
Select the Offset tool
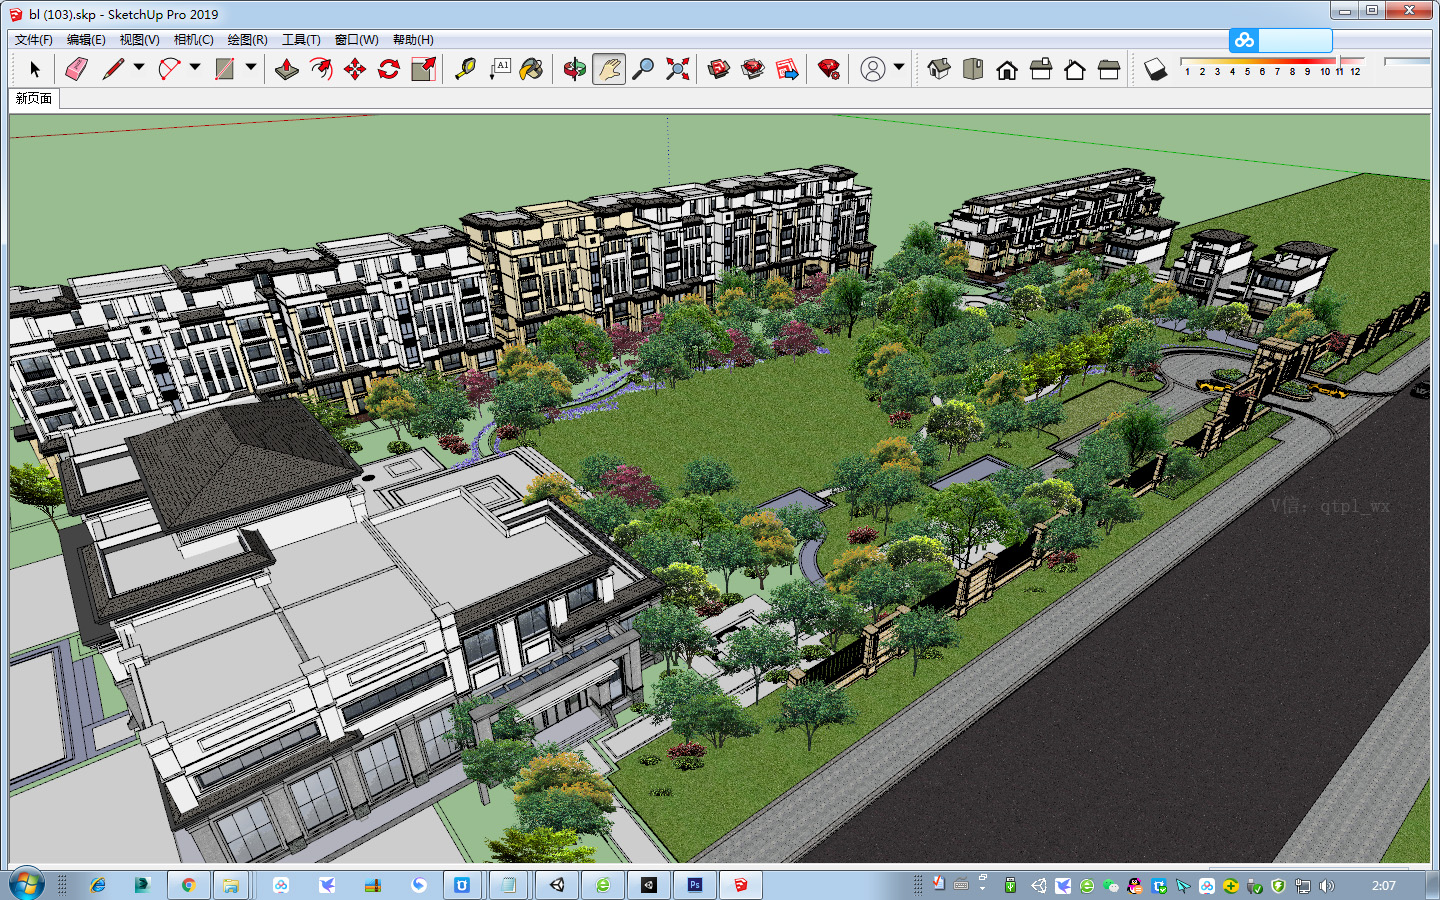coord(321,69)
